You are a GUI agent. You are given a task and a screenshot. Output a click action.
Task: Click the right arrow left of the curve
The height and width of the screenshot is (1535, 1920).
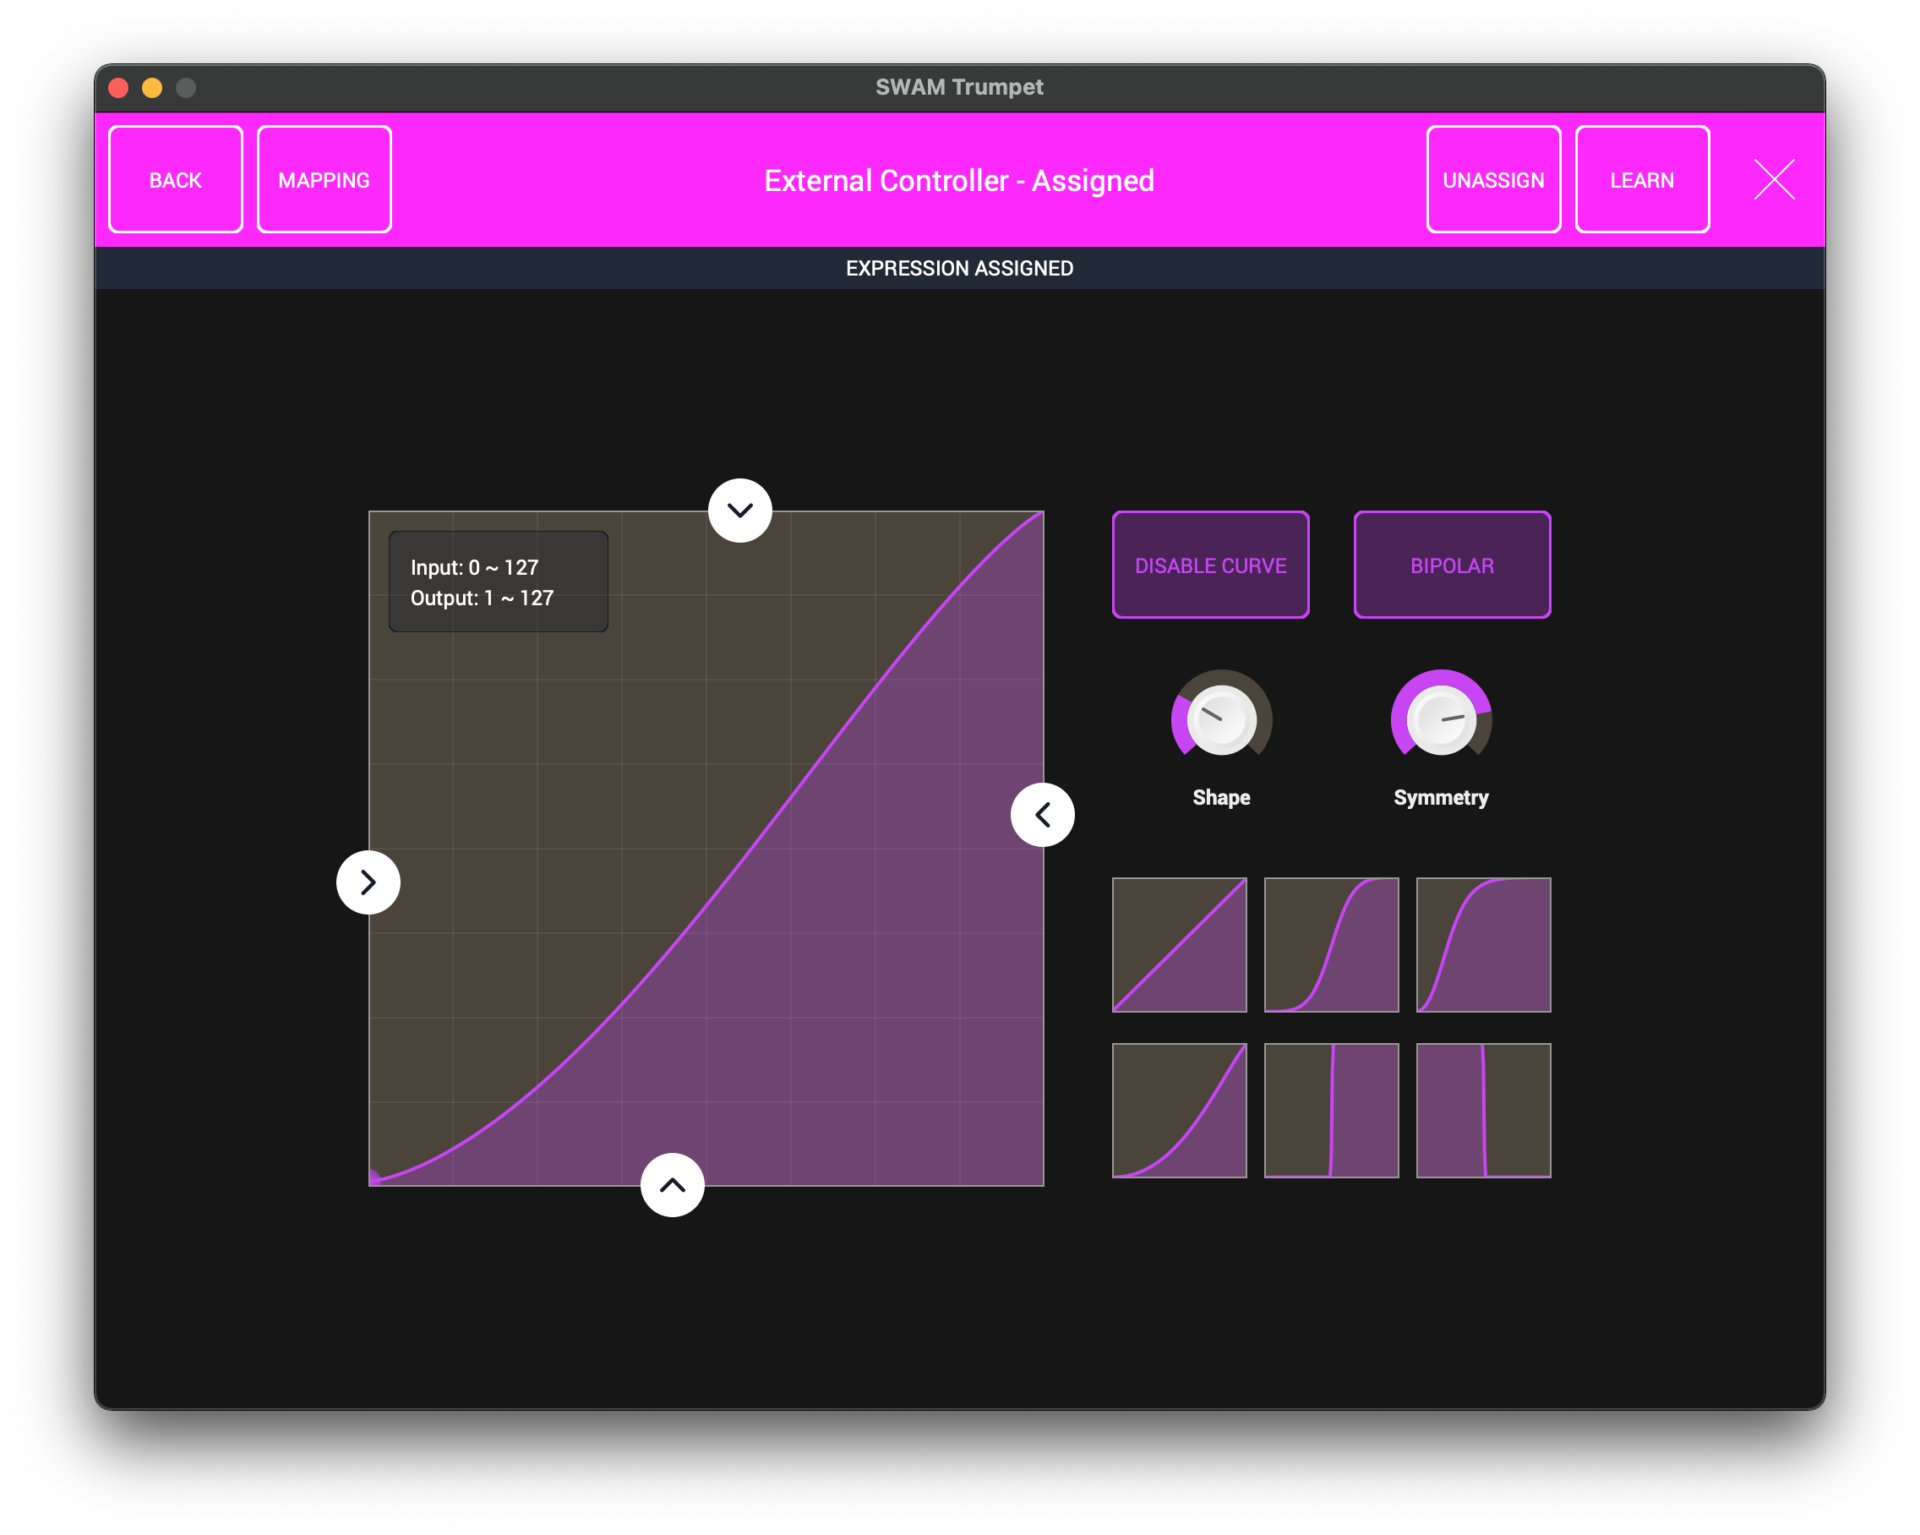coord(367,881)
